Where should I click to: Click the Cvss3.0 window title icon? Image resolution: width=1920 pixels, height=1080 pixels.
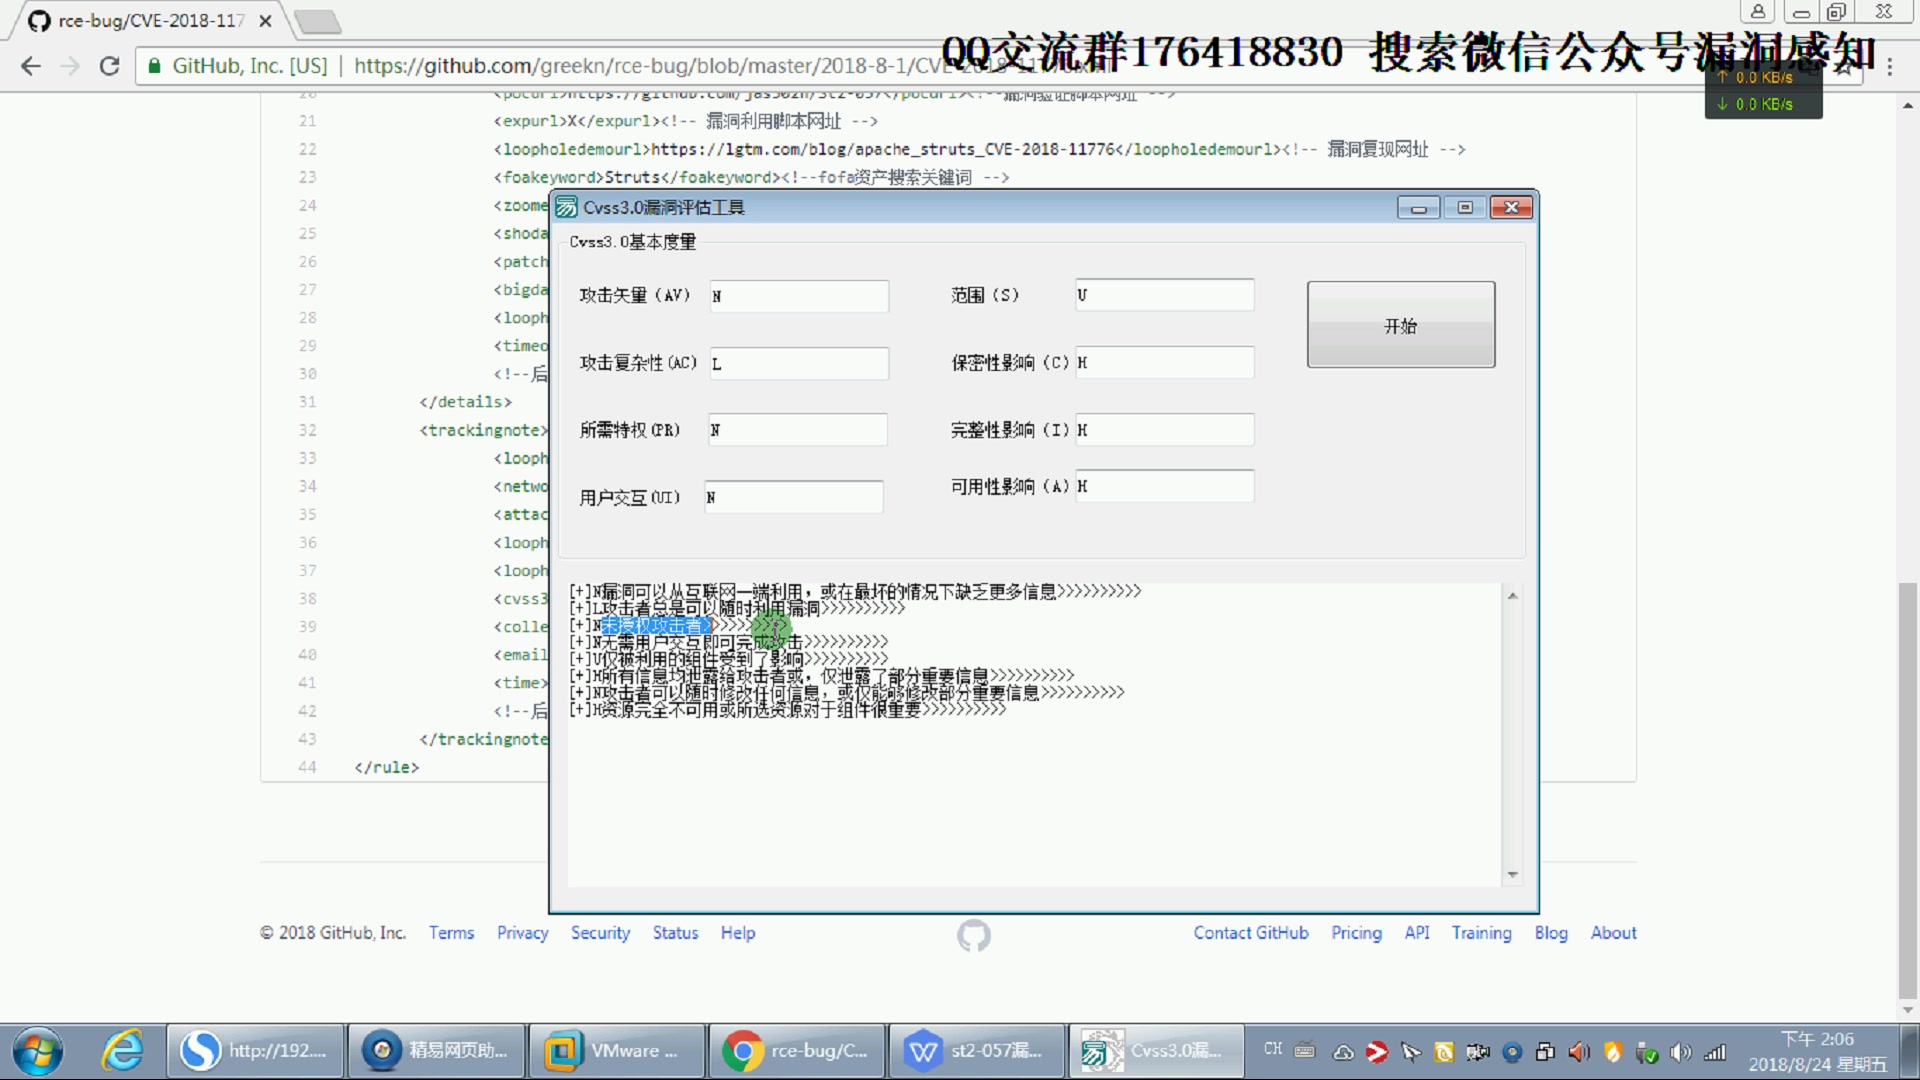click(566, 207)
